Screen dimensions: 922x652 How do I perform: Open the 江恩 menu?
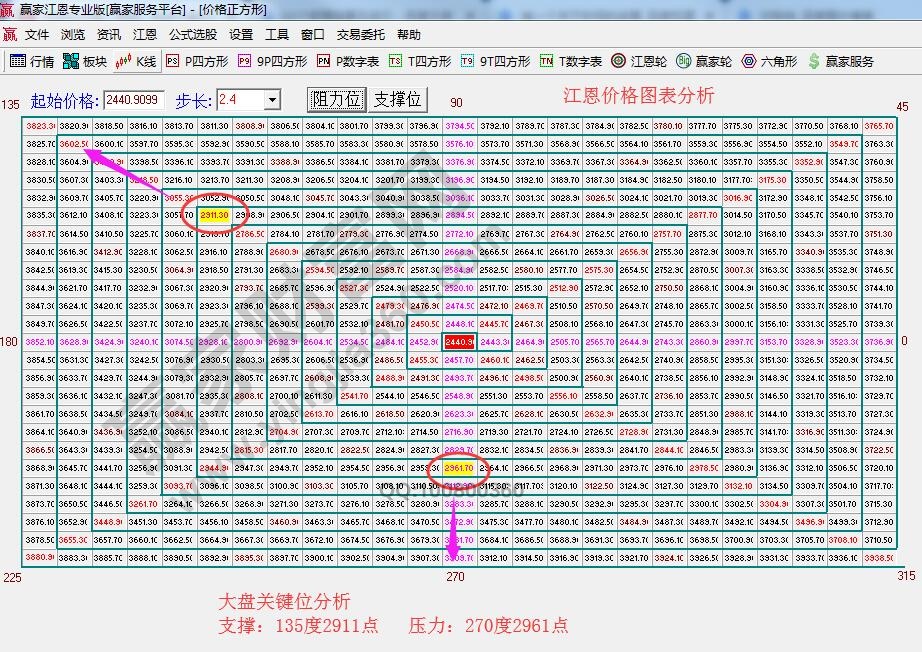click(146, 34)
